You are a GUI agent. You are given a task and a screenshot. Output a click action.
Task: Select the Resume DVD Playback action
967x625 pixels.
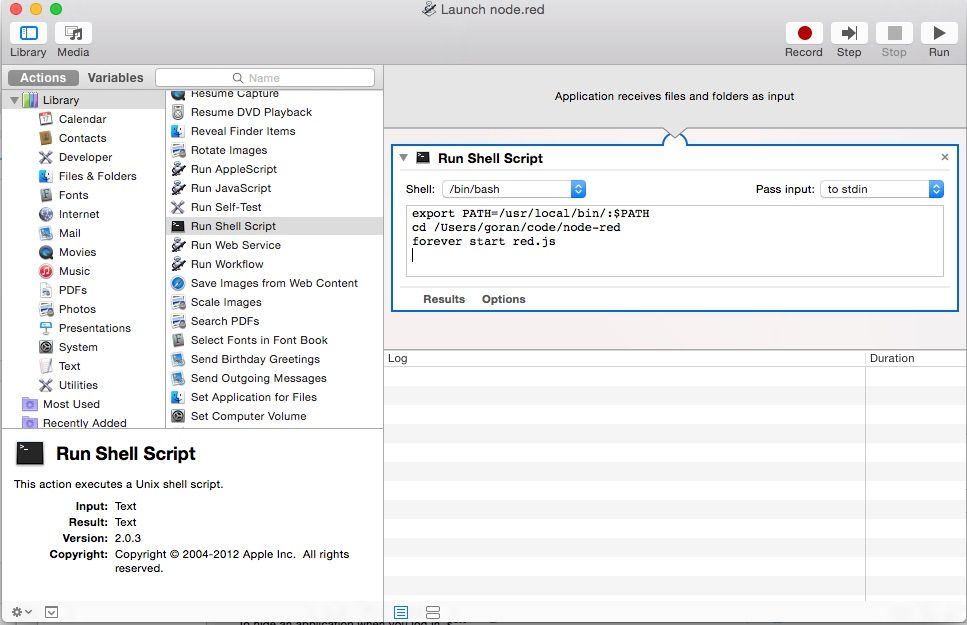tap(251, 112)
